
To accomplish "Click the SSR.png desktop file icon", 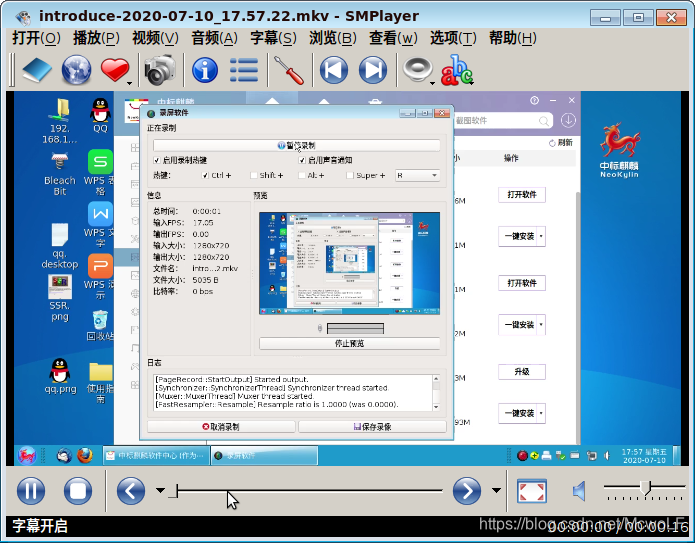I will (x=59, y=298).
